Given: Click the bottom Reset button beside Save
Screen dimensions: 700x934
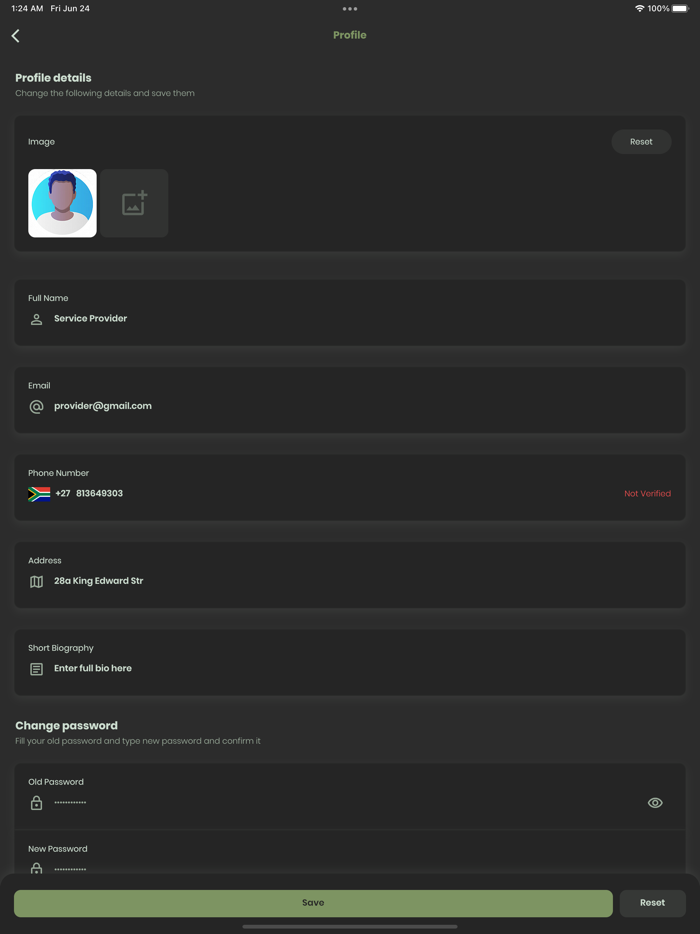Looking at the screenshot, I should point(652,903).
